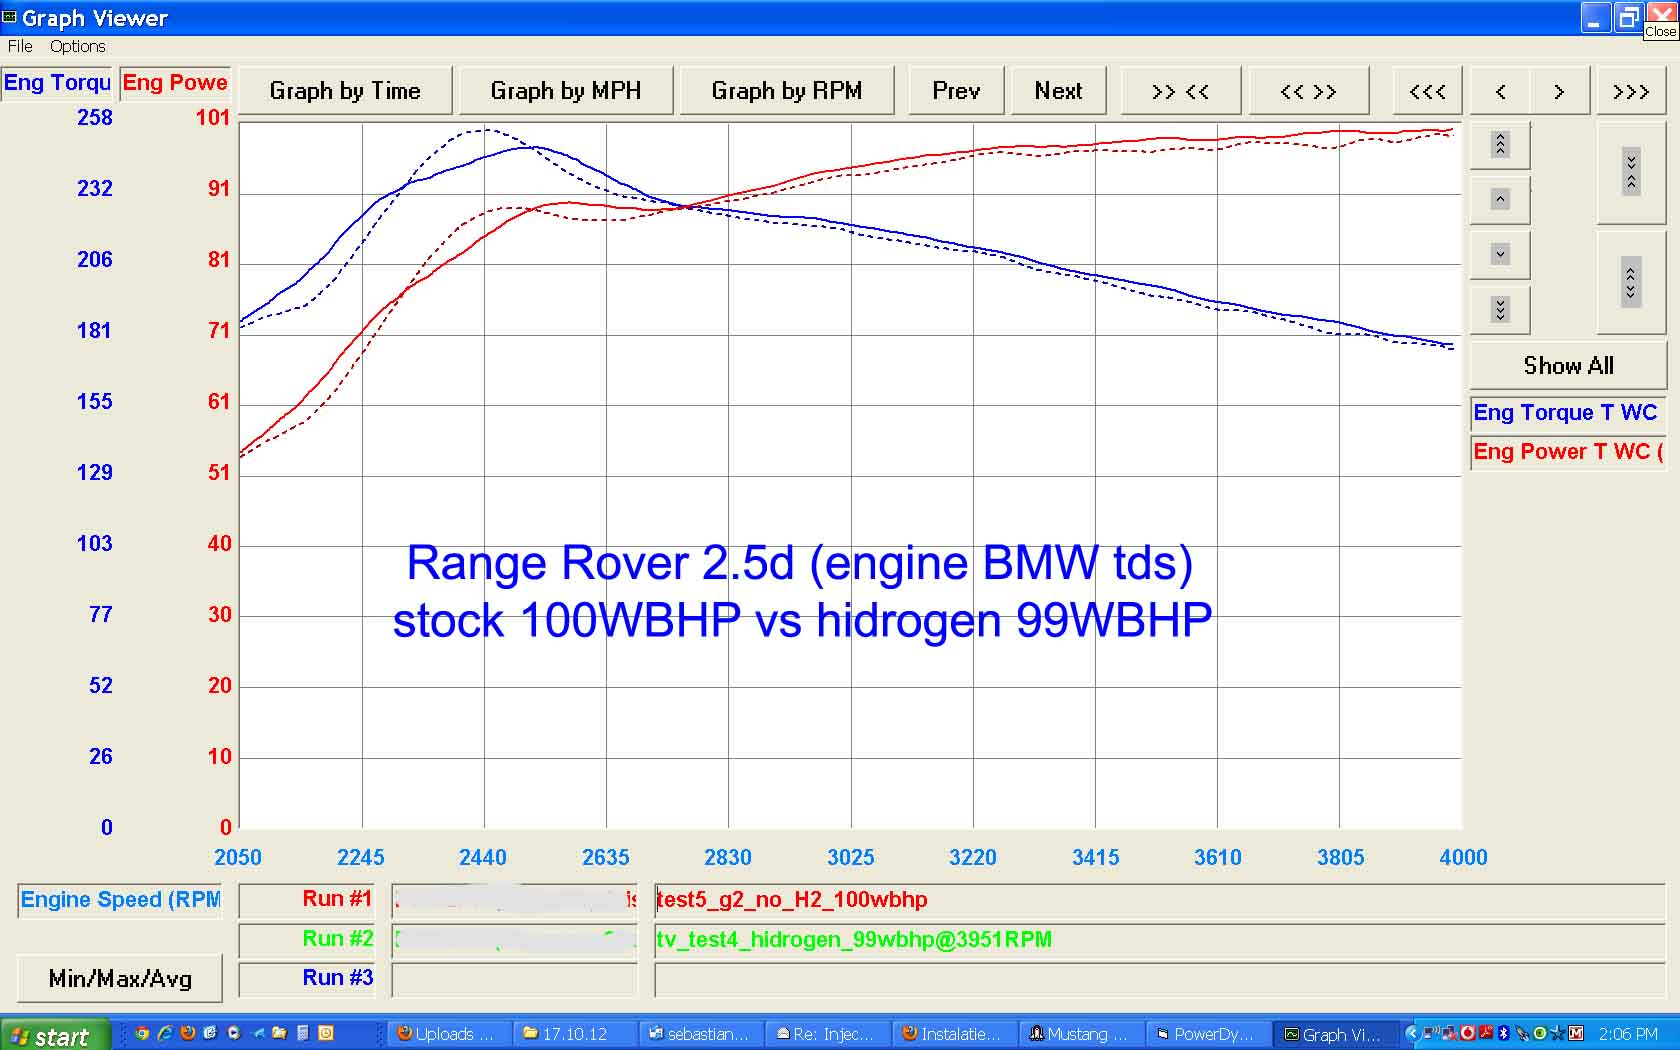Click the triple down-arrow scroll button

(1500, 309)
